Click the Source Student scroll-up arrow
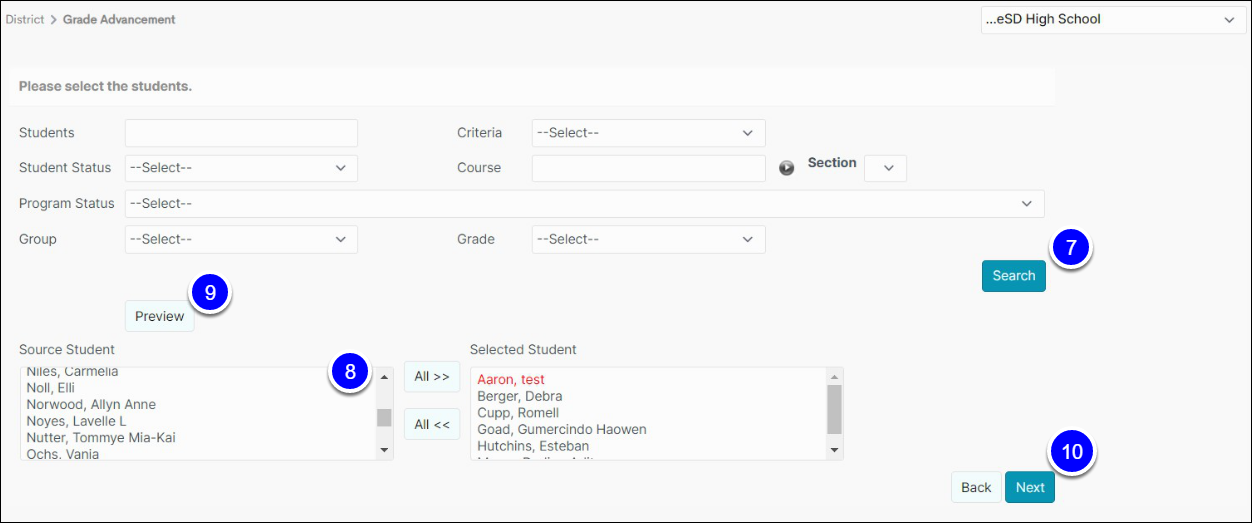The image size is (1252, 523). (x=385, y=378)
